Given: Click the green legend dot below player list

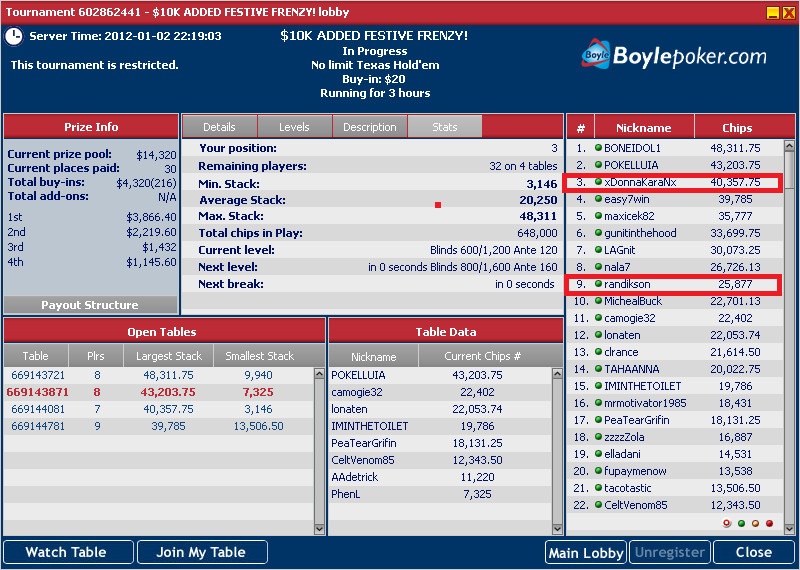Looking at the screenshot, I should click(x=741, y=524).
